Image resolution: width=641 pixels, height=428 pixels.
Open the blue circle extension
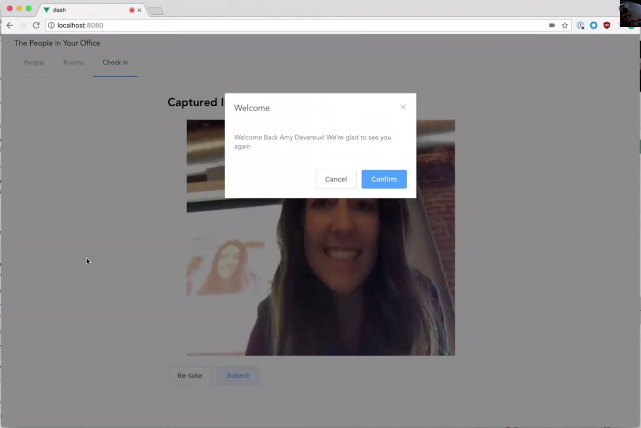594,25
